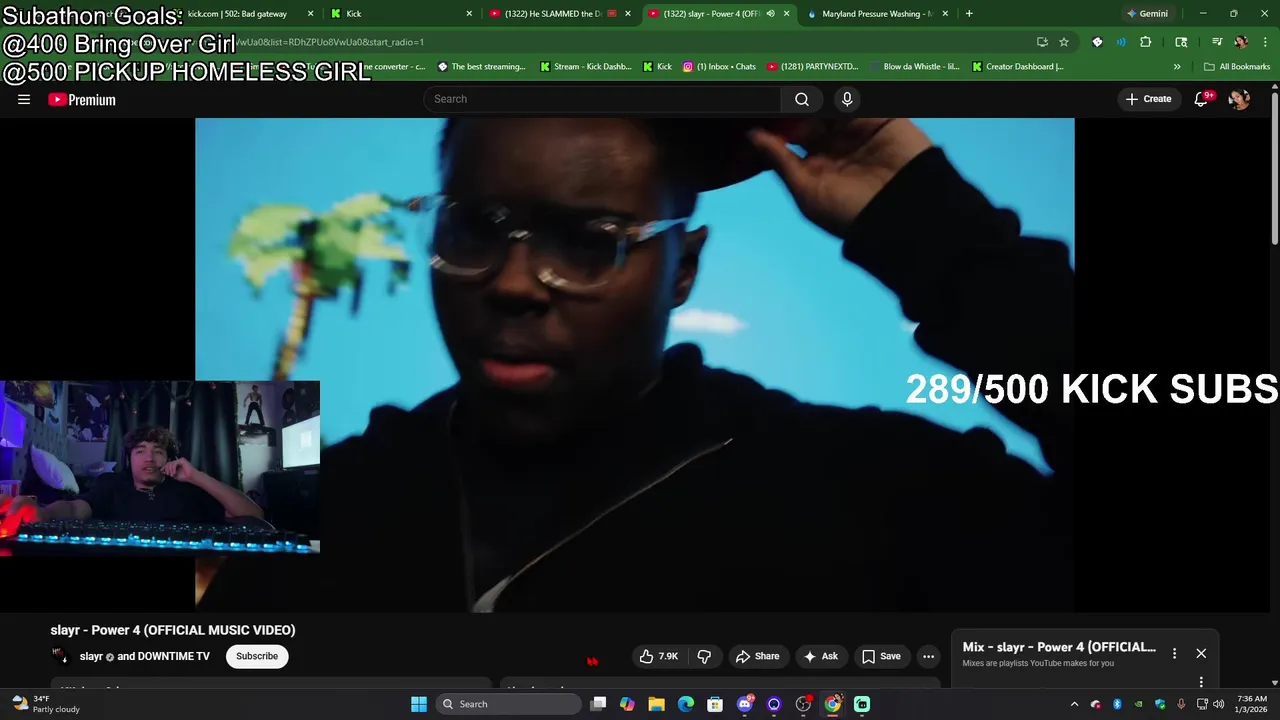Image resolution: width=1280 pixels, height=720 pixels.
Task: Start voice search with microphone icon
Action: [x=847, y=99]
